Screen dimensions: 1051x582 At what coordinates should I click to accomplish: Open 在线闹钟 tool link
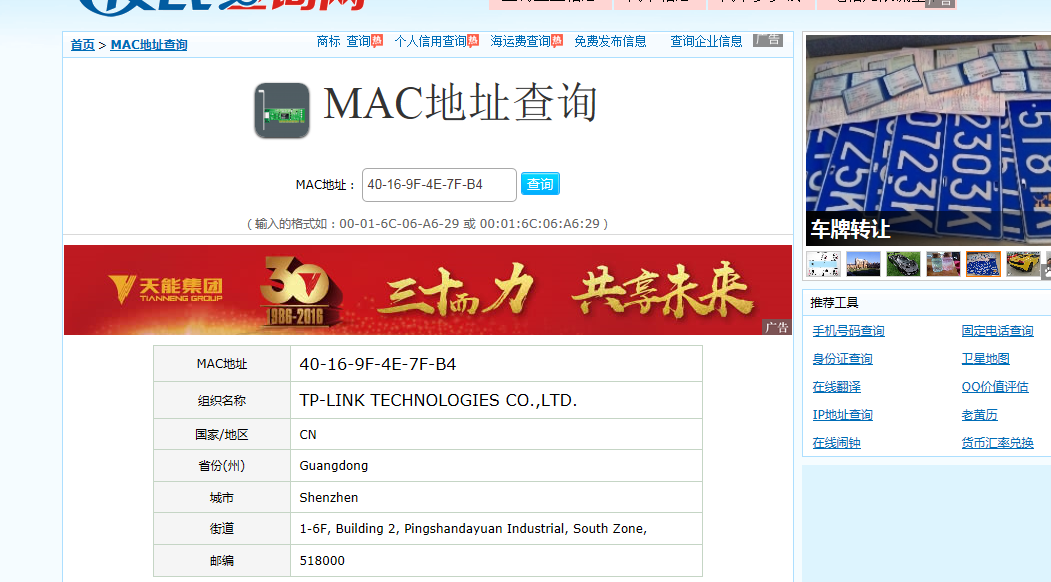[x=837, y=443]
